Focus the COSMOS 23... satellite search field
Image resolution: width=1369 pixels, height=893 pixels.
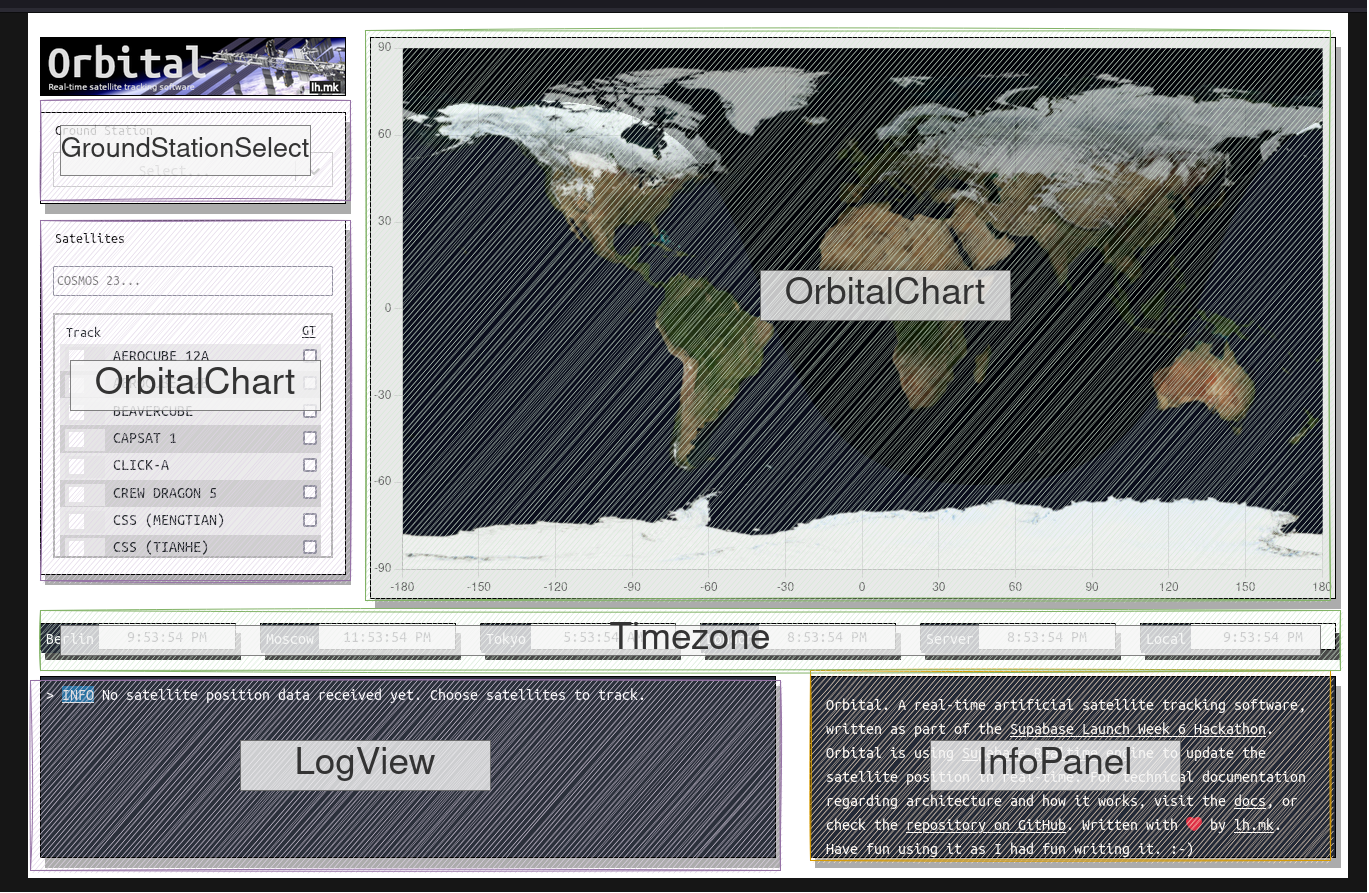[x=193, y=281]
